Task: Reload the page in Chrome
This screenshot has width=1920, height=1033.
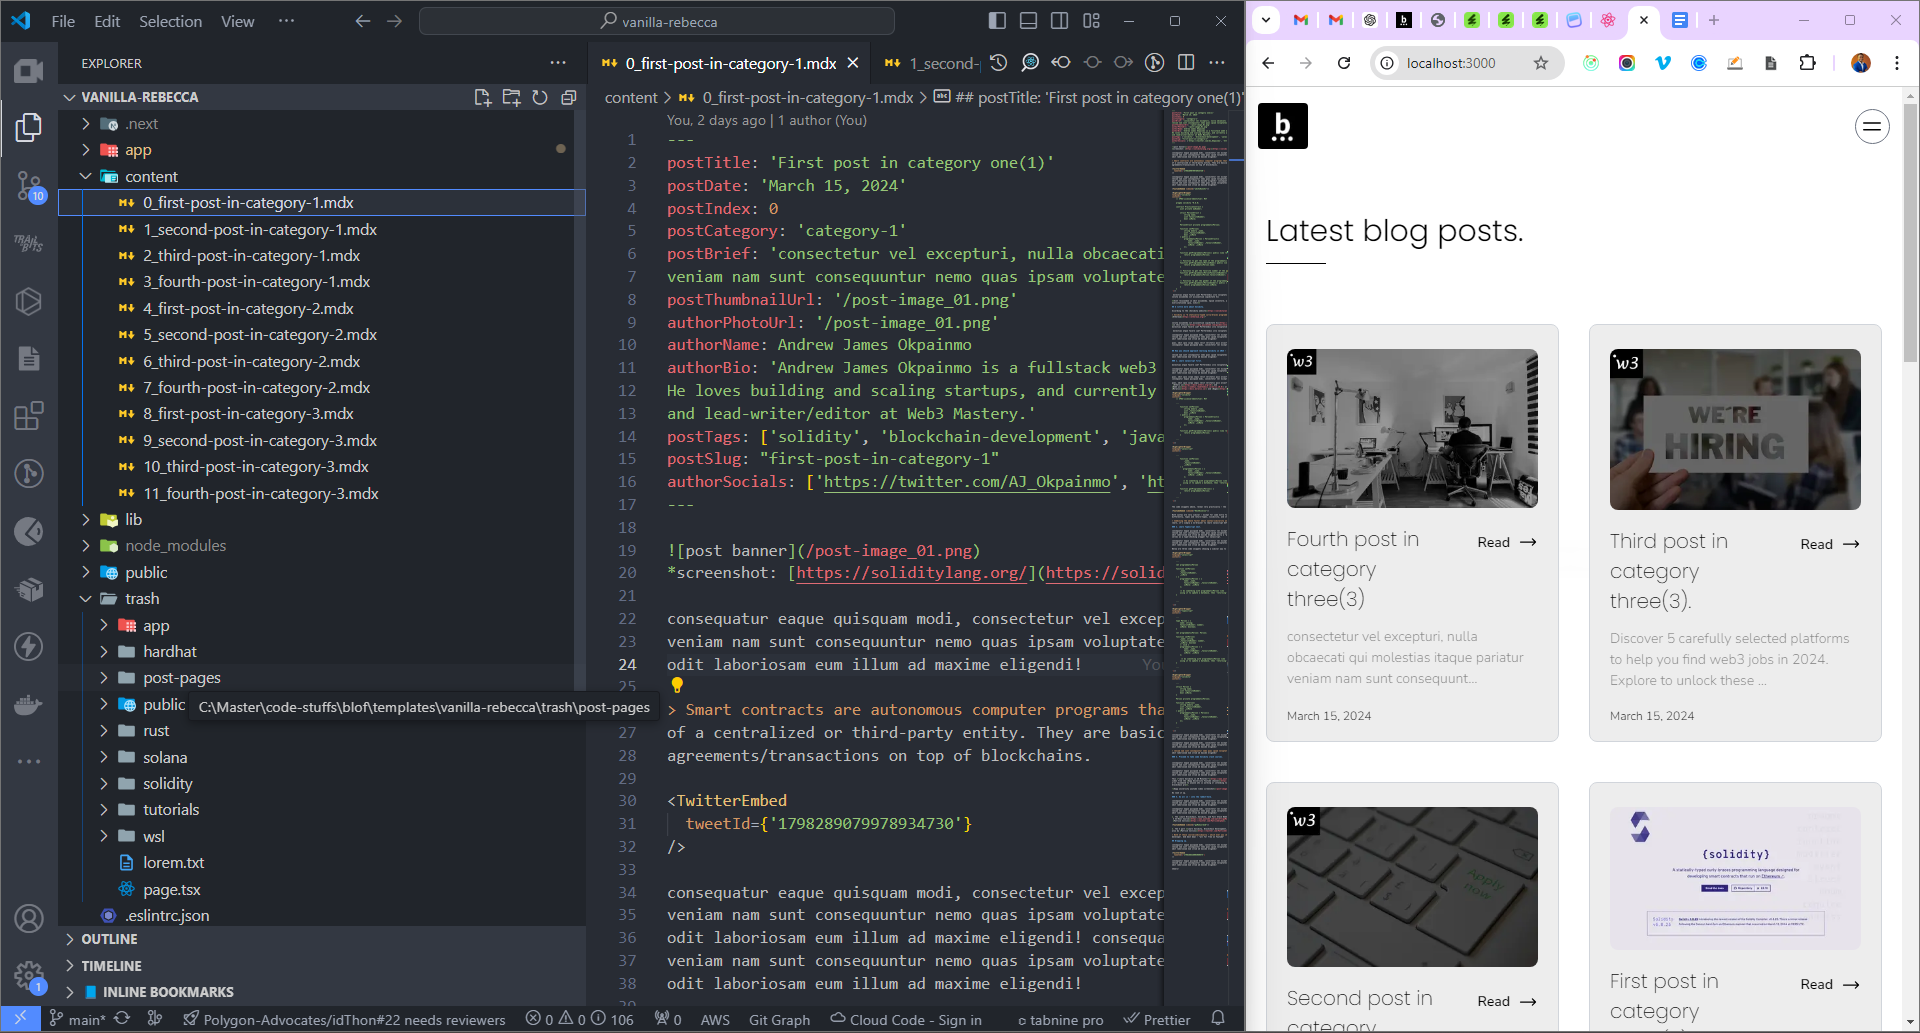Action: [1344, 63]
